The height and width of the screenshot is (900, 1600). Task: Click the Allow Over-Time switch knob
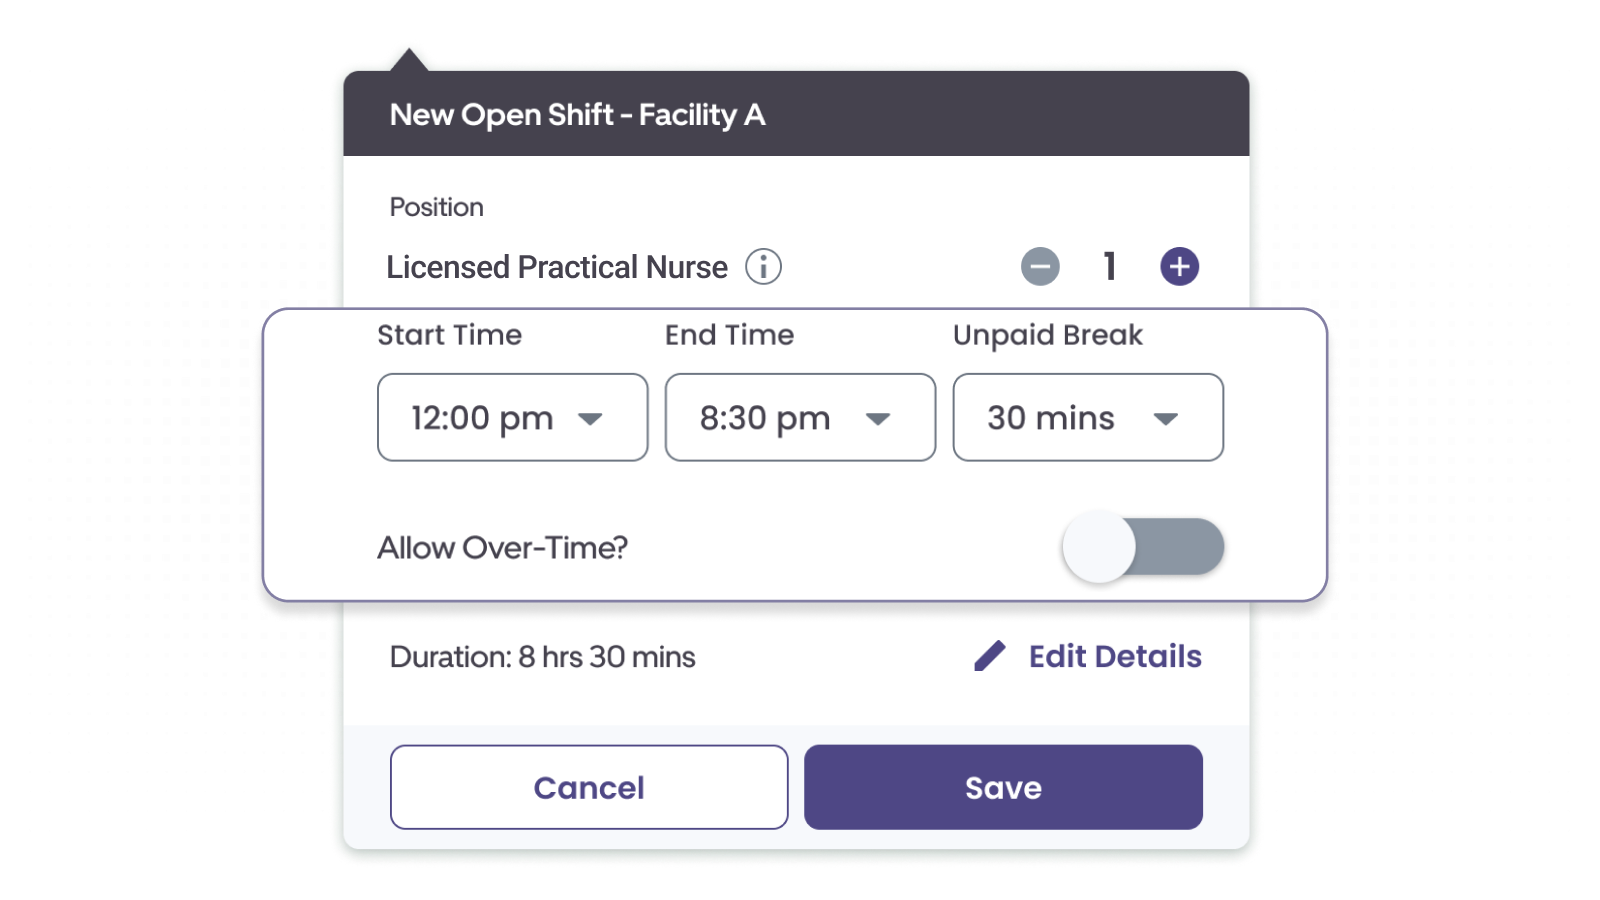pyautogui.click(x=1100, y=547)
